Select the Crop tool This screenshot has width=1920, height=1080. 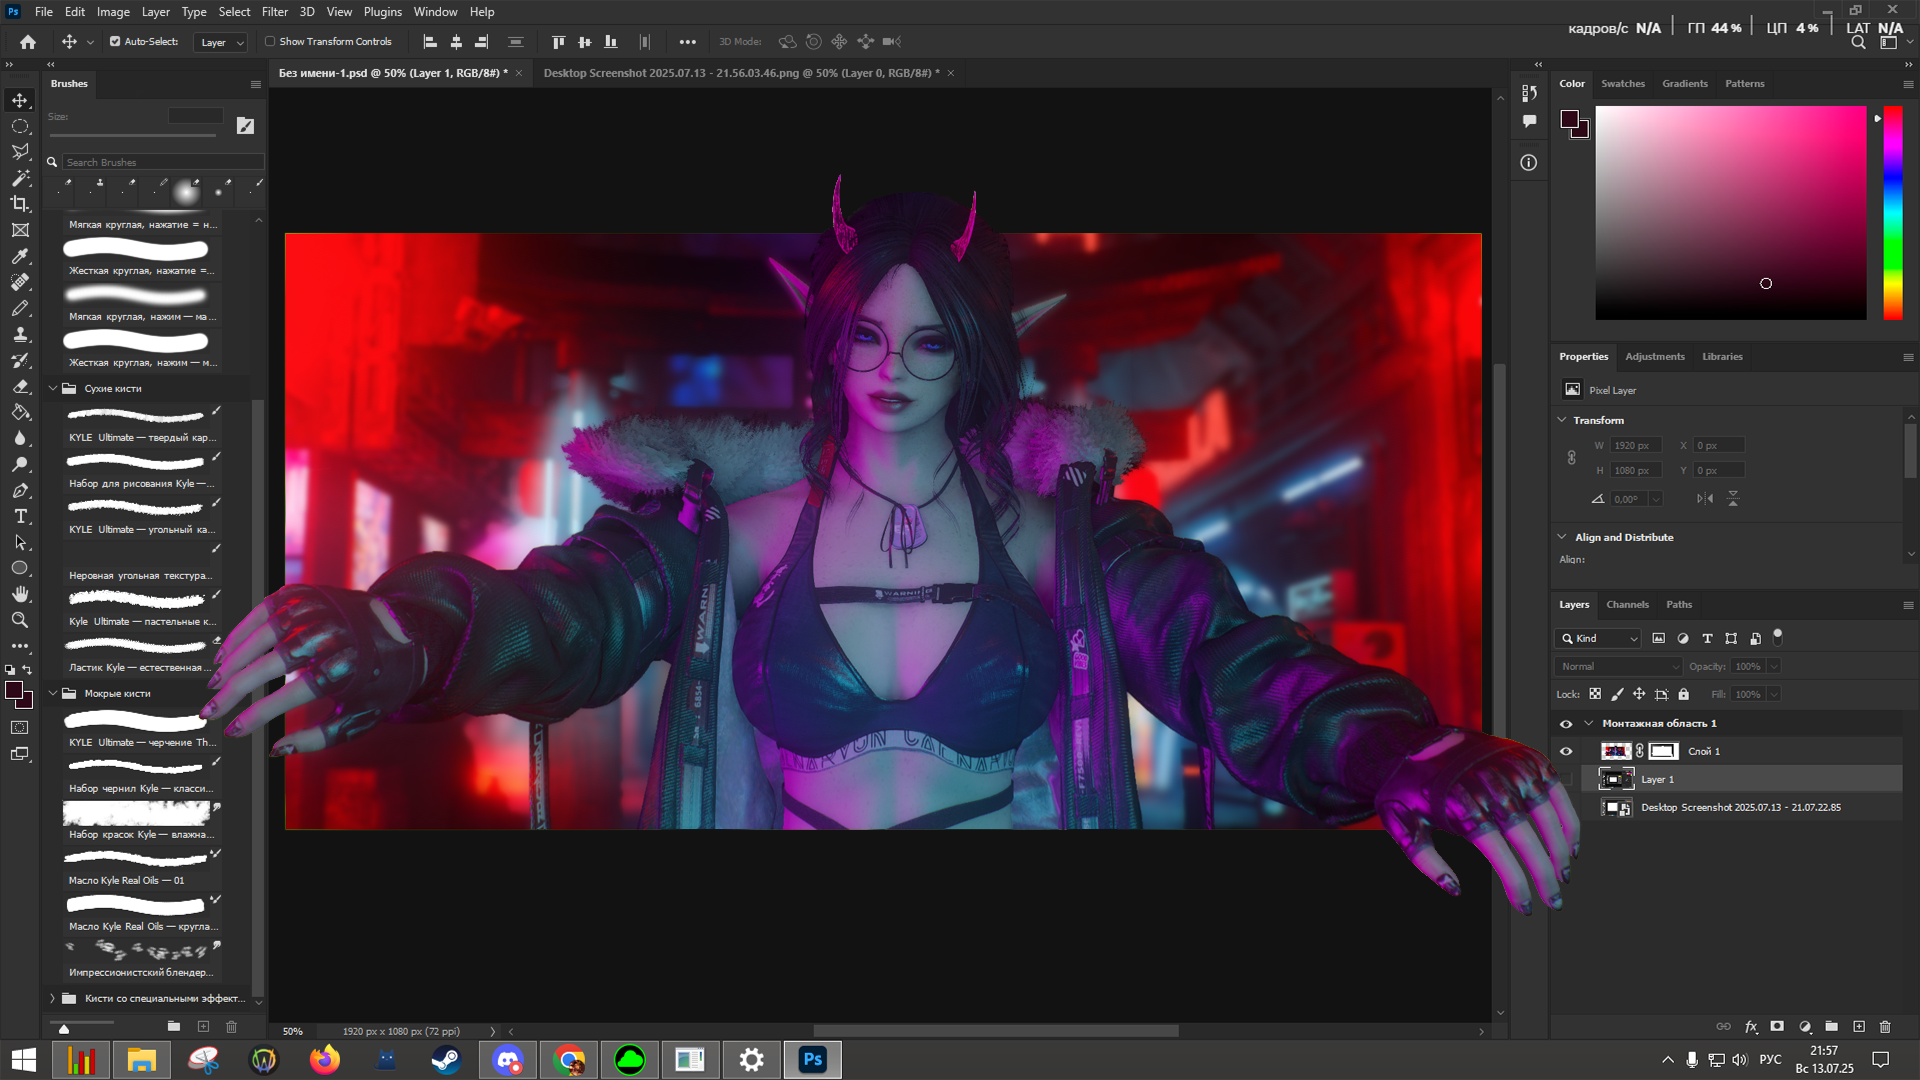20,204
